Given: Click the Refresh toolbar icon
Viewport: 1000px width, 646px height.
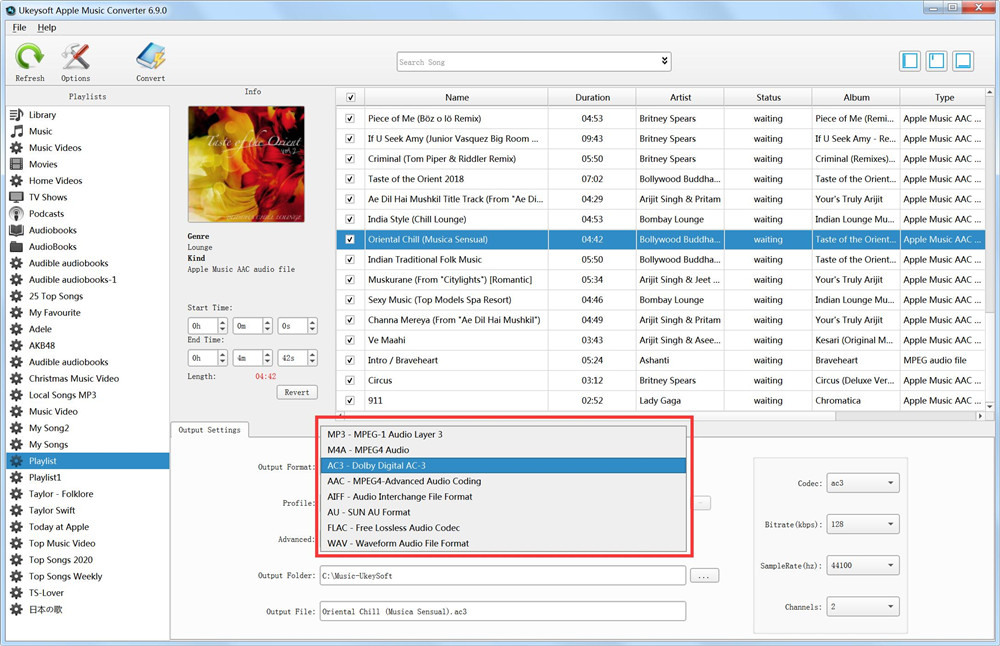Looking at the screenshot, I should click(29, 57).
